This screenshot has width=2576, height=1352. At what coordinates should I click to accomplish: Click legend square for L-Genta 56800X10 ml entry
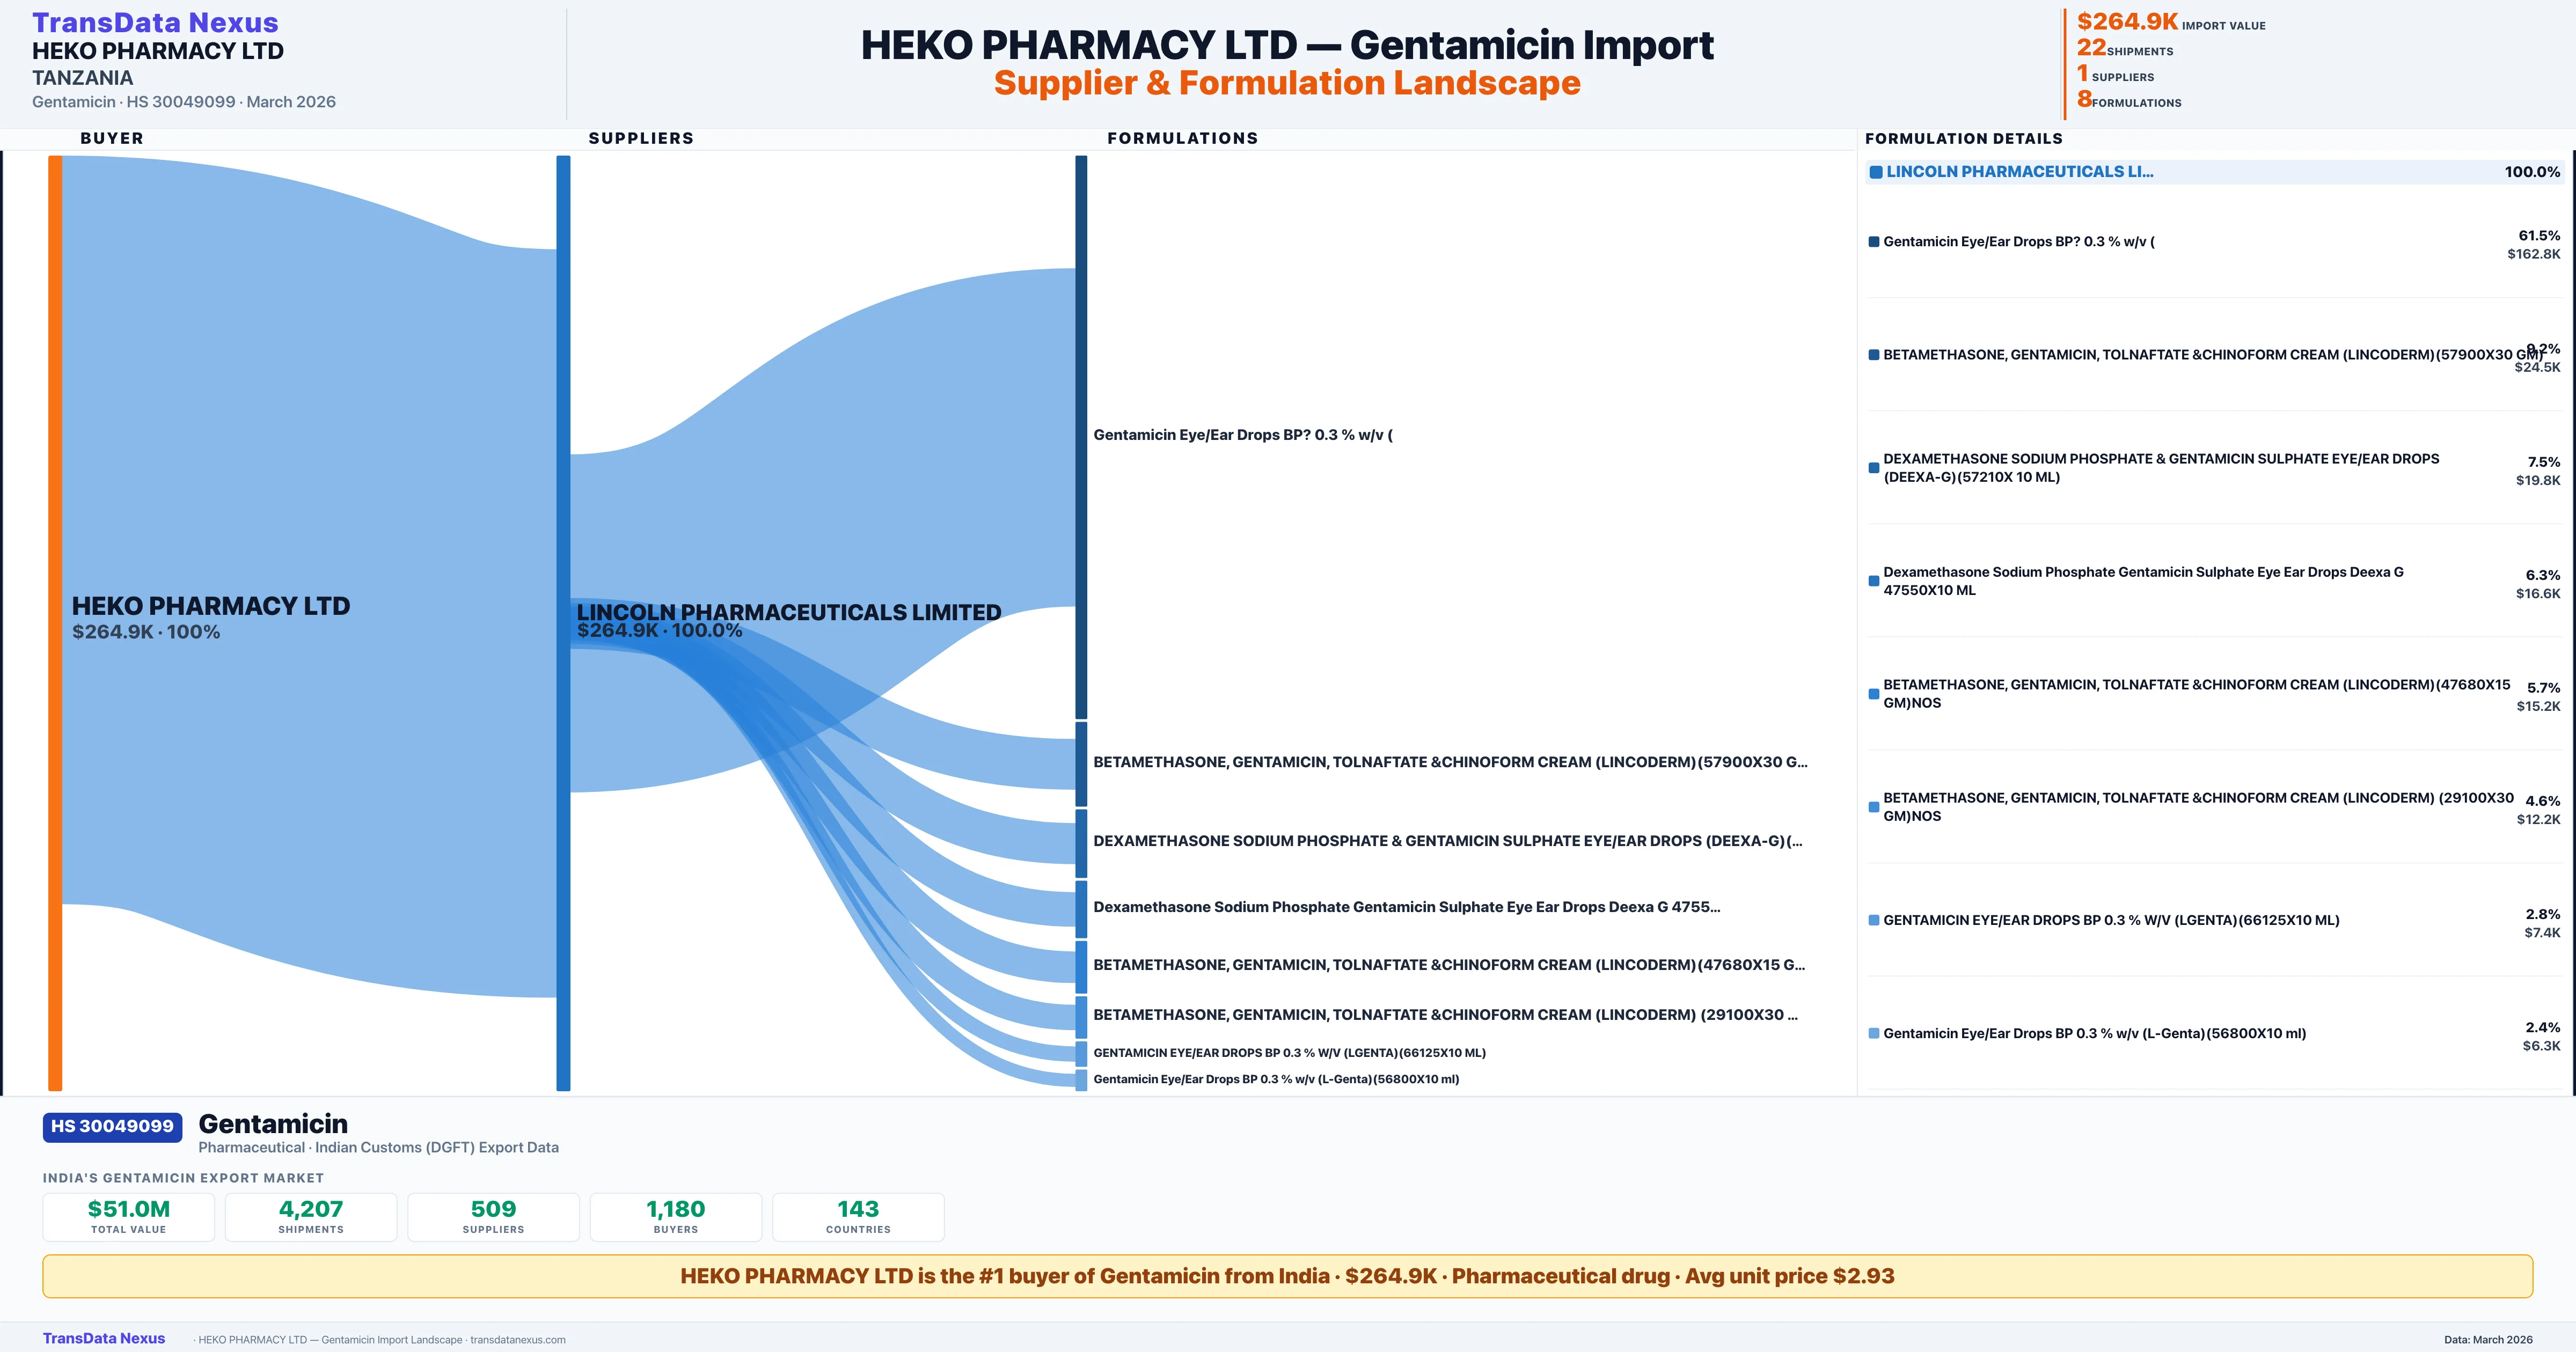tap(1874, 1033)
